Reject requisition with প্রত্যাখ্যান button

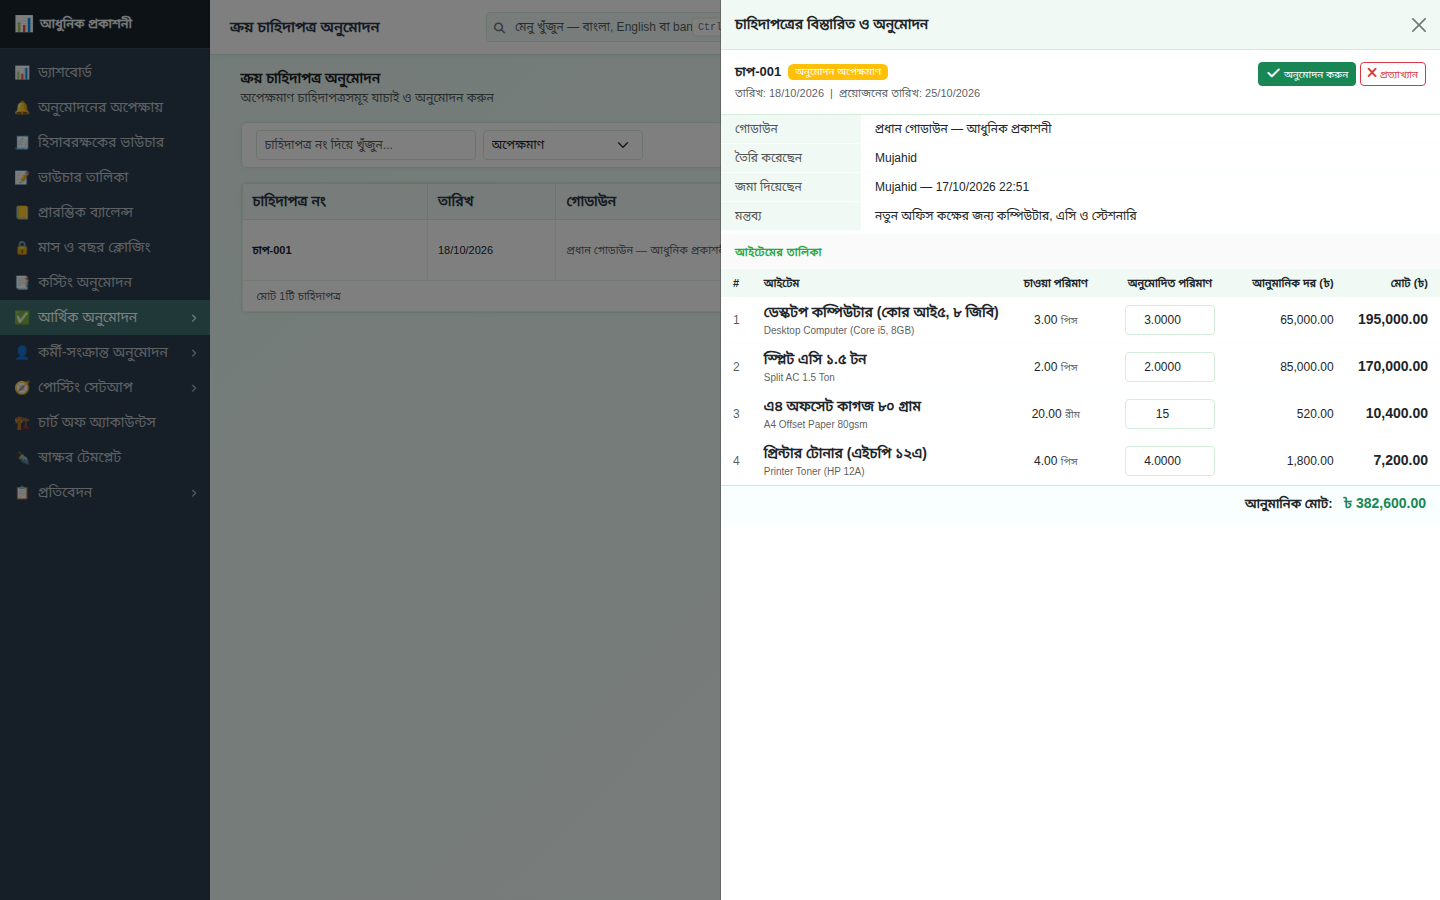point(1392,74)
